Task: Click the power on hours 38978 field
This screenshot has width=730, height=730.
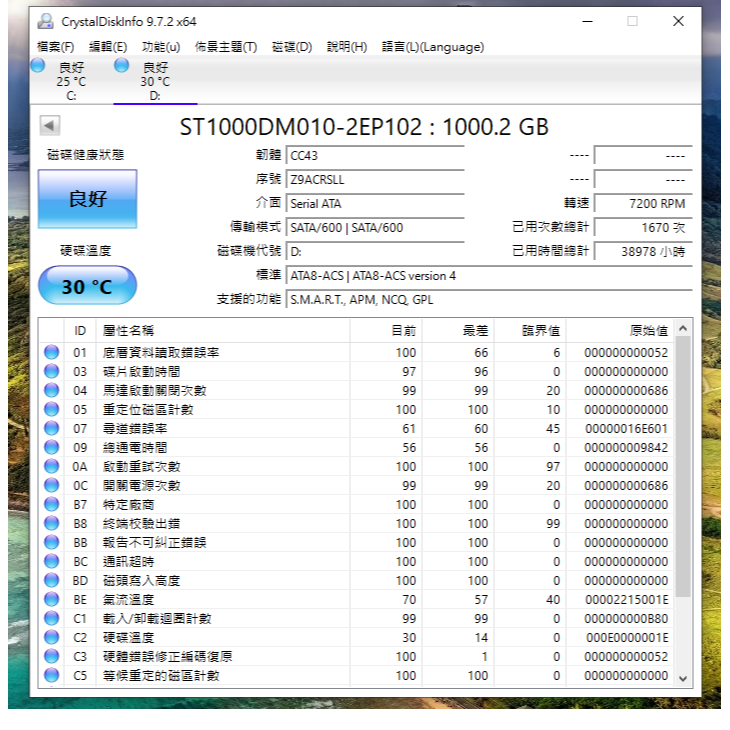Action: click(x=643, y=252)
